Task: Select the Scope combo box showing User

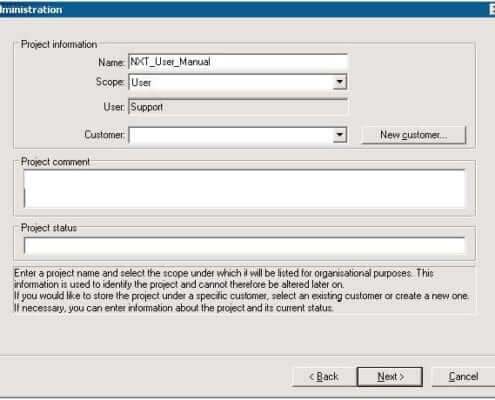Action: [238, 82]
